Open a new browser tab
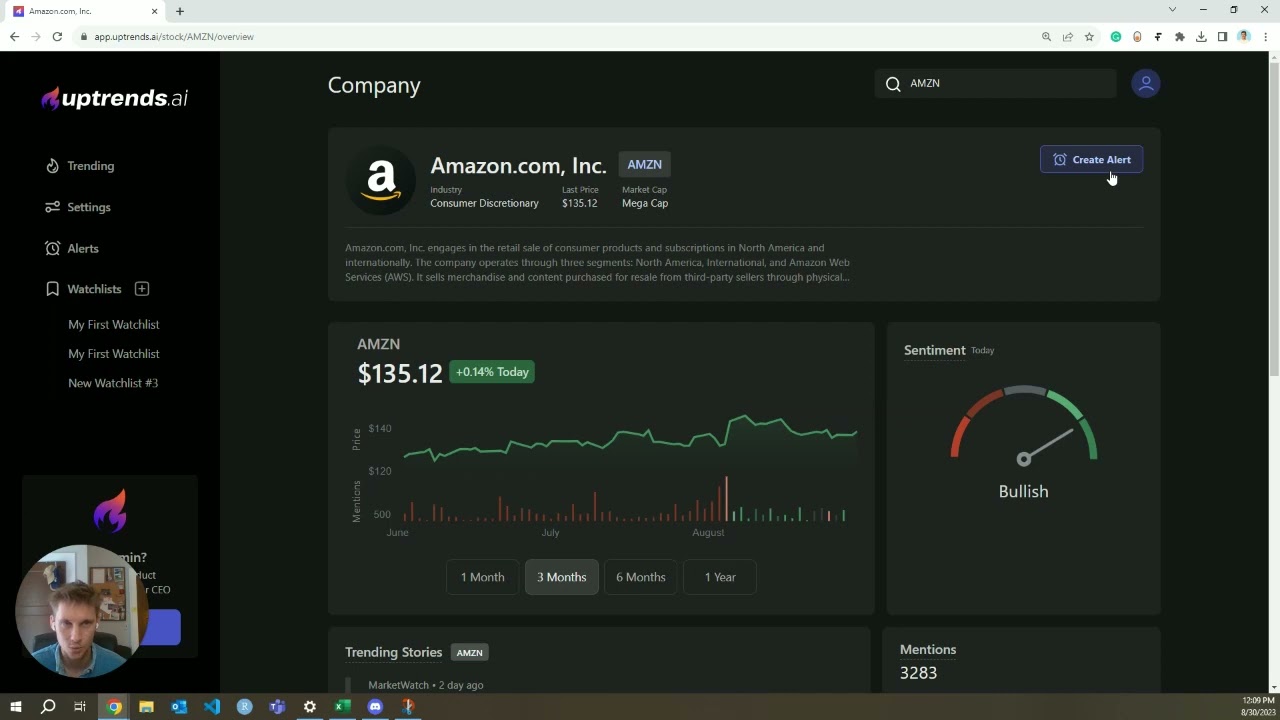This screenshot has height=720, width=1280. pyautogui.click(x=180, y=11)
